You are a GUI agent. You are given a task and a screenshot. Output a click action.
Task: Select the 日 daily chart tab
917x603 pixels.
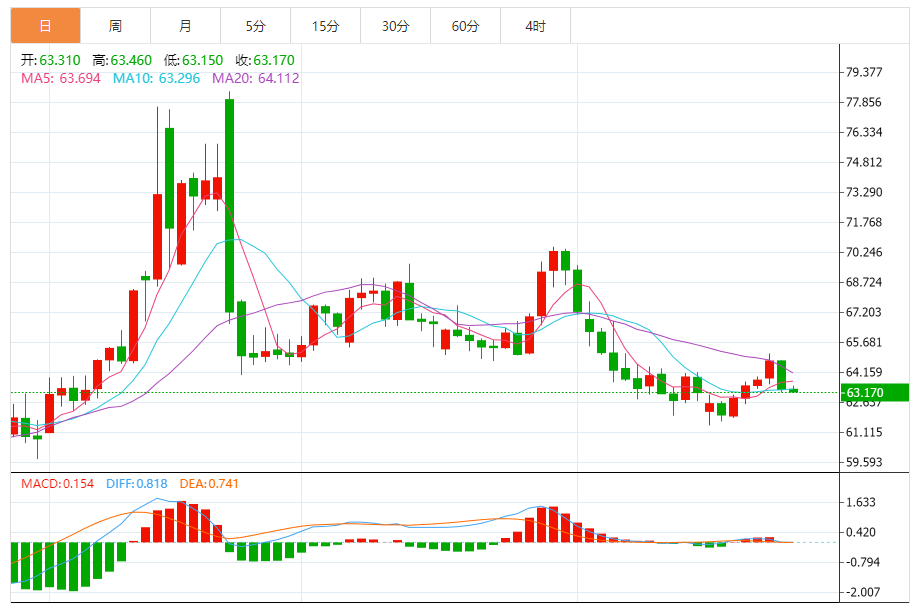pos(46,26)
